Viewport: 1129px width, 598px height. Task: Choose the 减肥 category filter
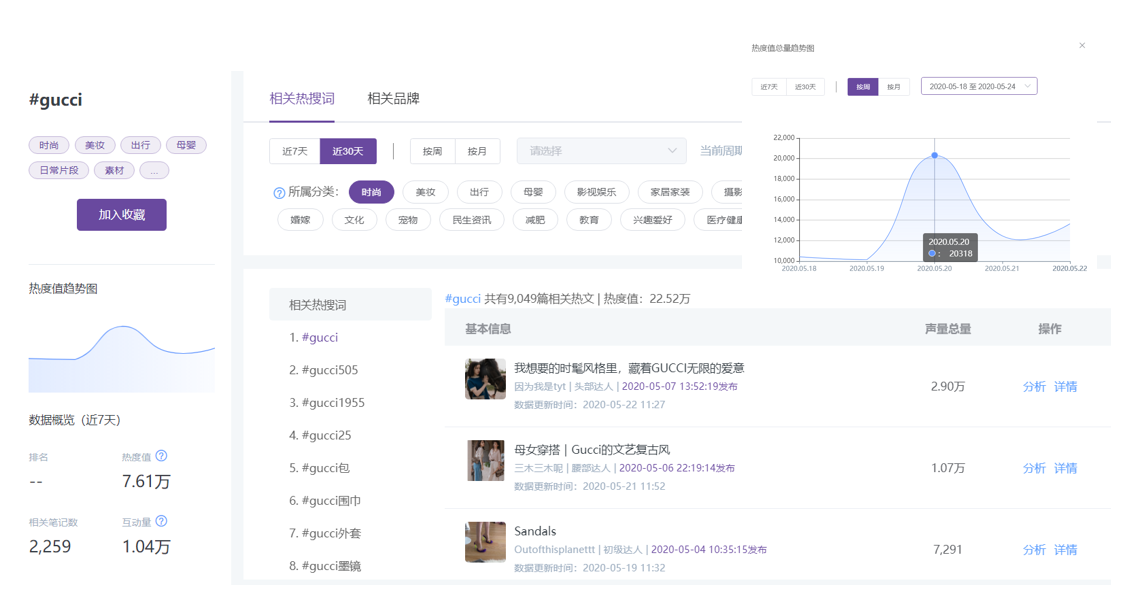pos(535,220)
